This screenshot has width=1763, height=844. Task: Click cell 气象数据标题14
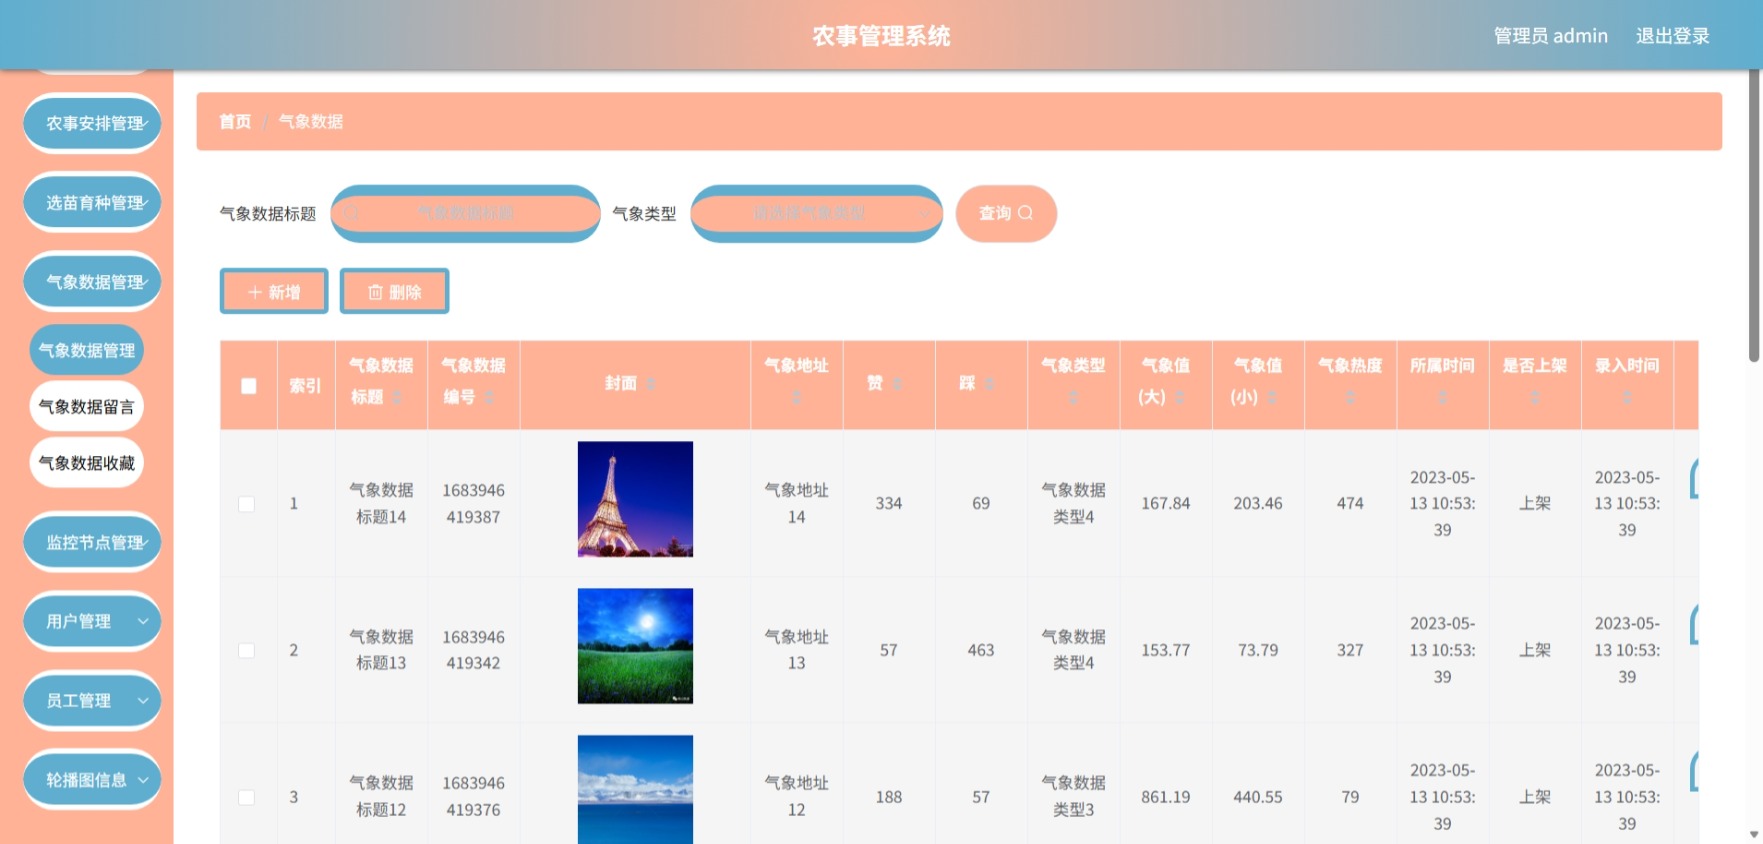(x=381, y=503)
